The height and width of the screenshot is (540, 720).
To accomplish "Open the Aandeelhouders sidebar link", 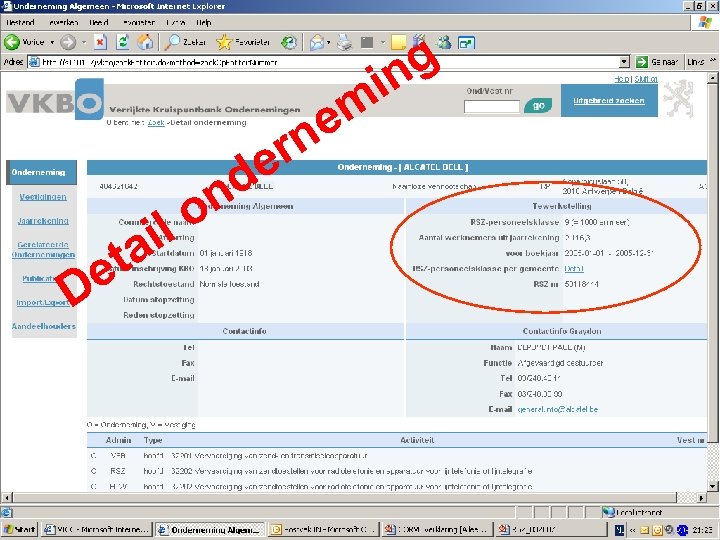I will pyautogui.click(x=43, y=326).
